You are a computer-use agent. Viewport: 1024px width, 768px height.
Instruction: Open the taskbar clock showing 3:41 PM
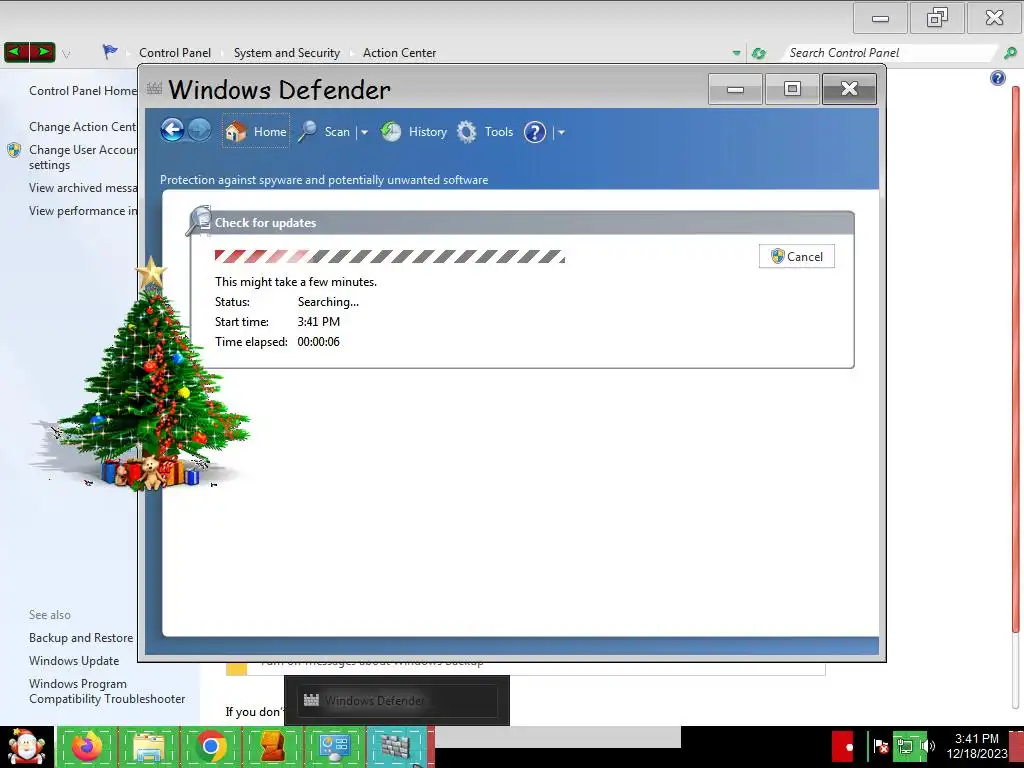(976, 746)
